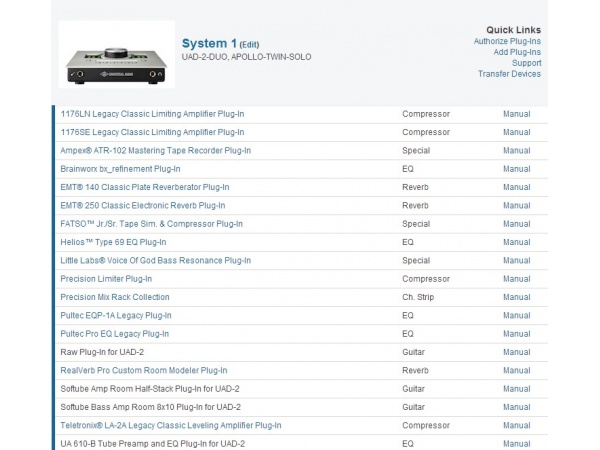Click Special category in Ampex ATR-102 row
The width and height of the screenshot is (600, 450).
416,151
